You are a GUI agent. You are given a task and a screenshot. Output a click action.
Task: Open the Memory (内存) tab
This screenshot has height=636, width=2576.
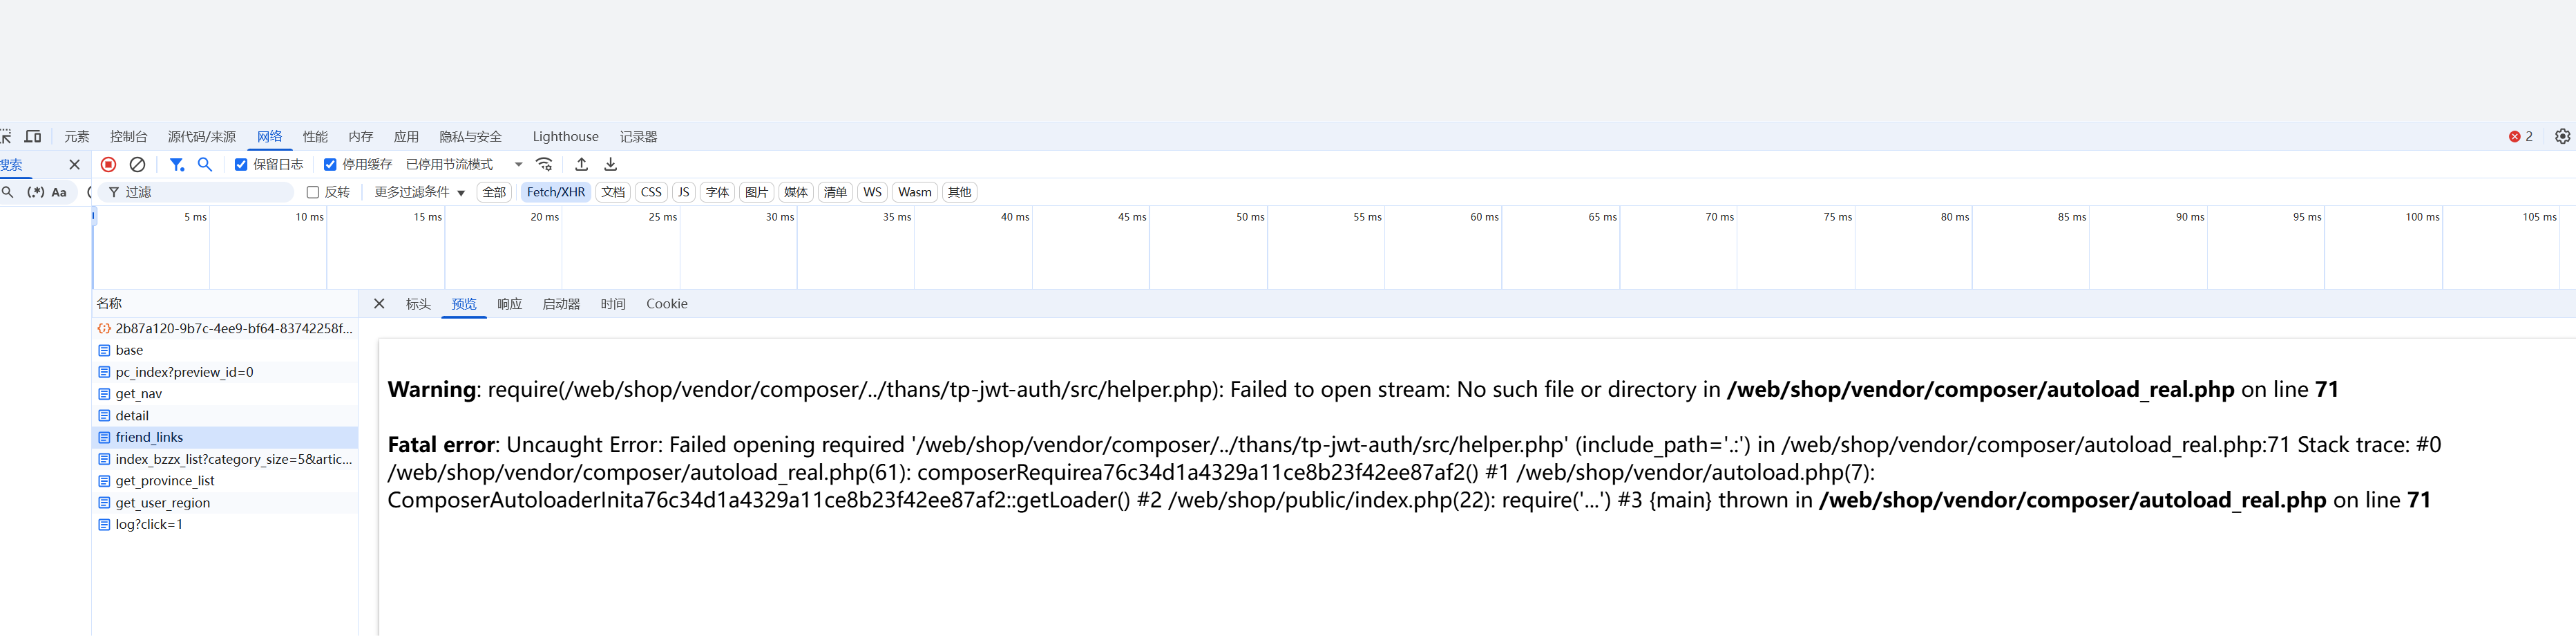(361, 136)
